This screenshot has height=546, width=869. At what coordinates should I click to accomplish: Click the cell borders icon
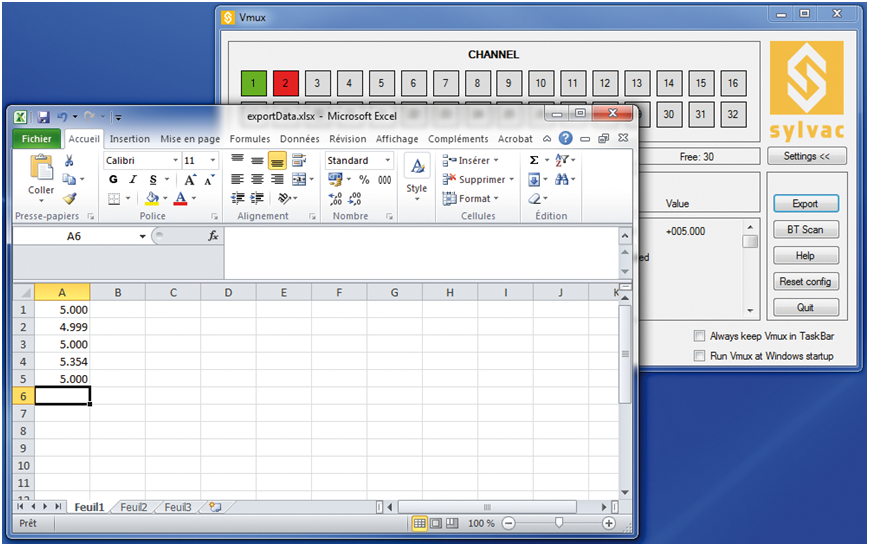tap(114, 198)
